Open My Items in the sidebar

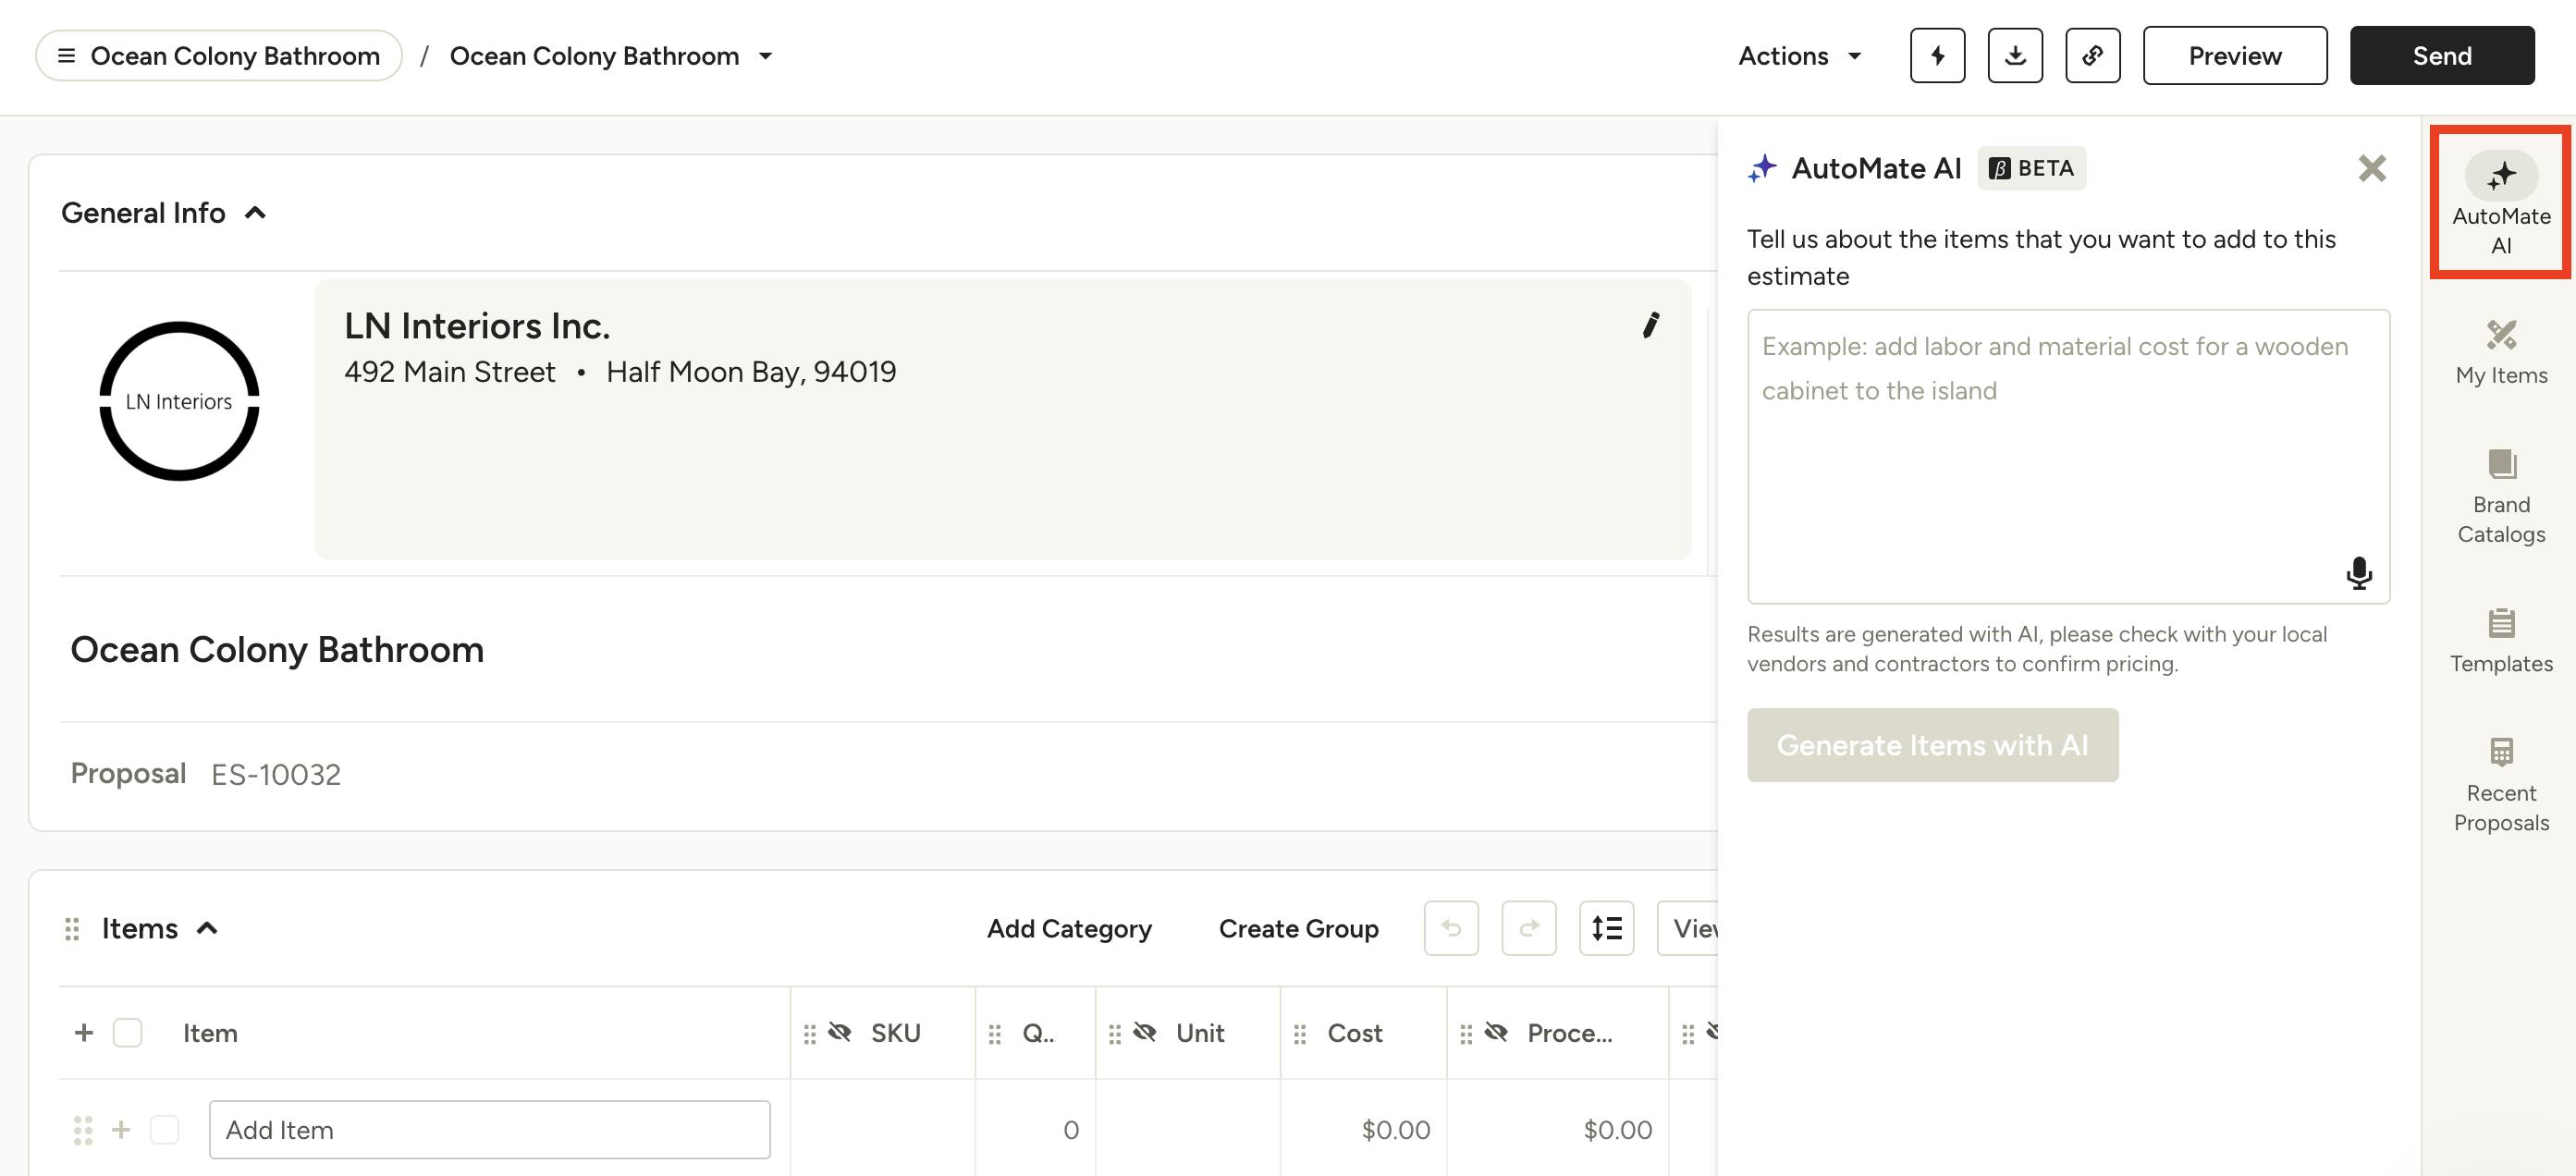coord(2501,353)
